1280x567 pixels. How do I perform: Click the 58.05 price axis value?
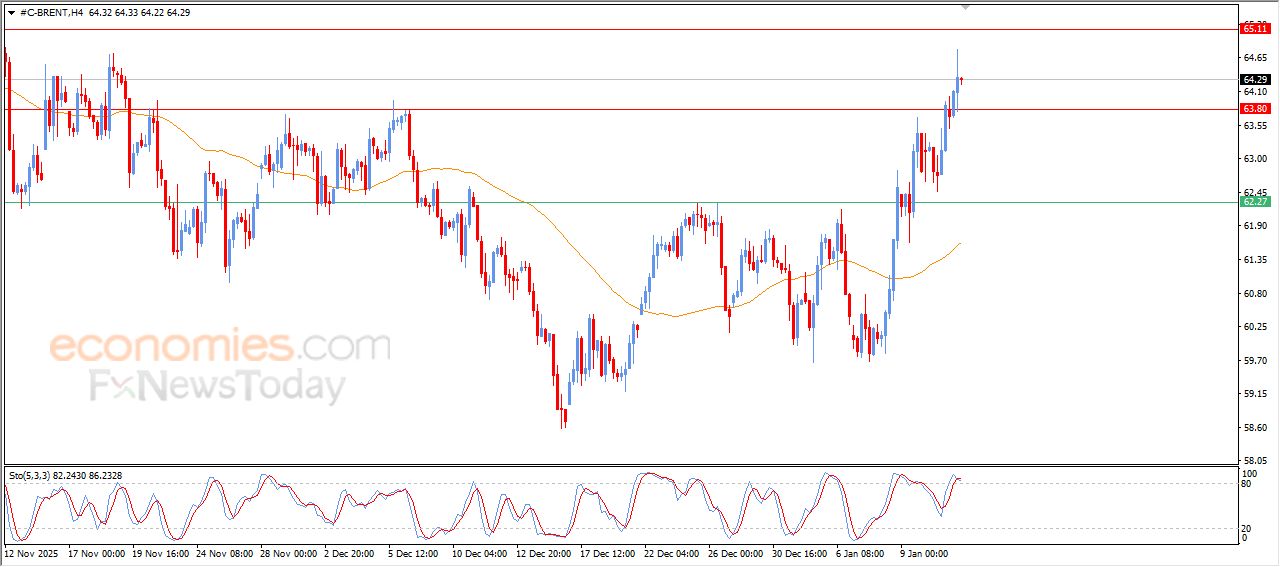1255,461
